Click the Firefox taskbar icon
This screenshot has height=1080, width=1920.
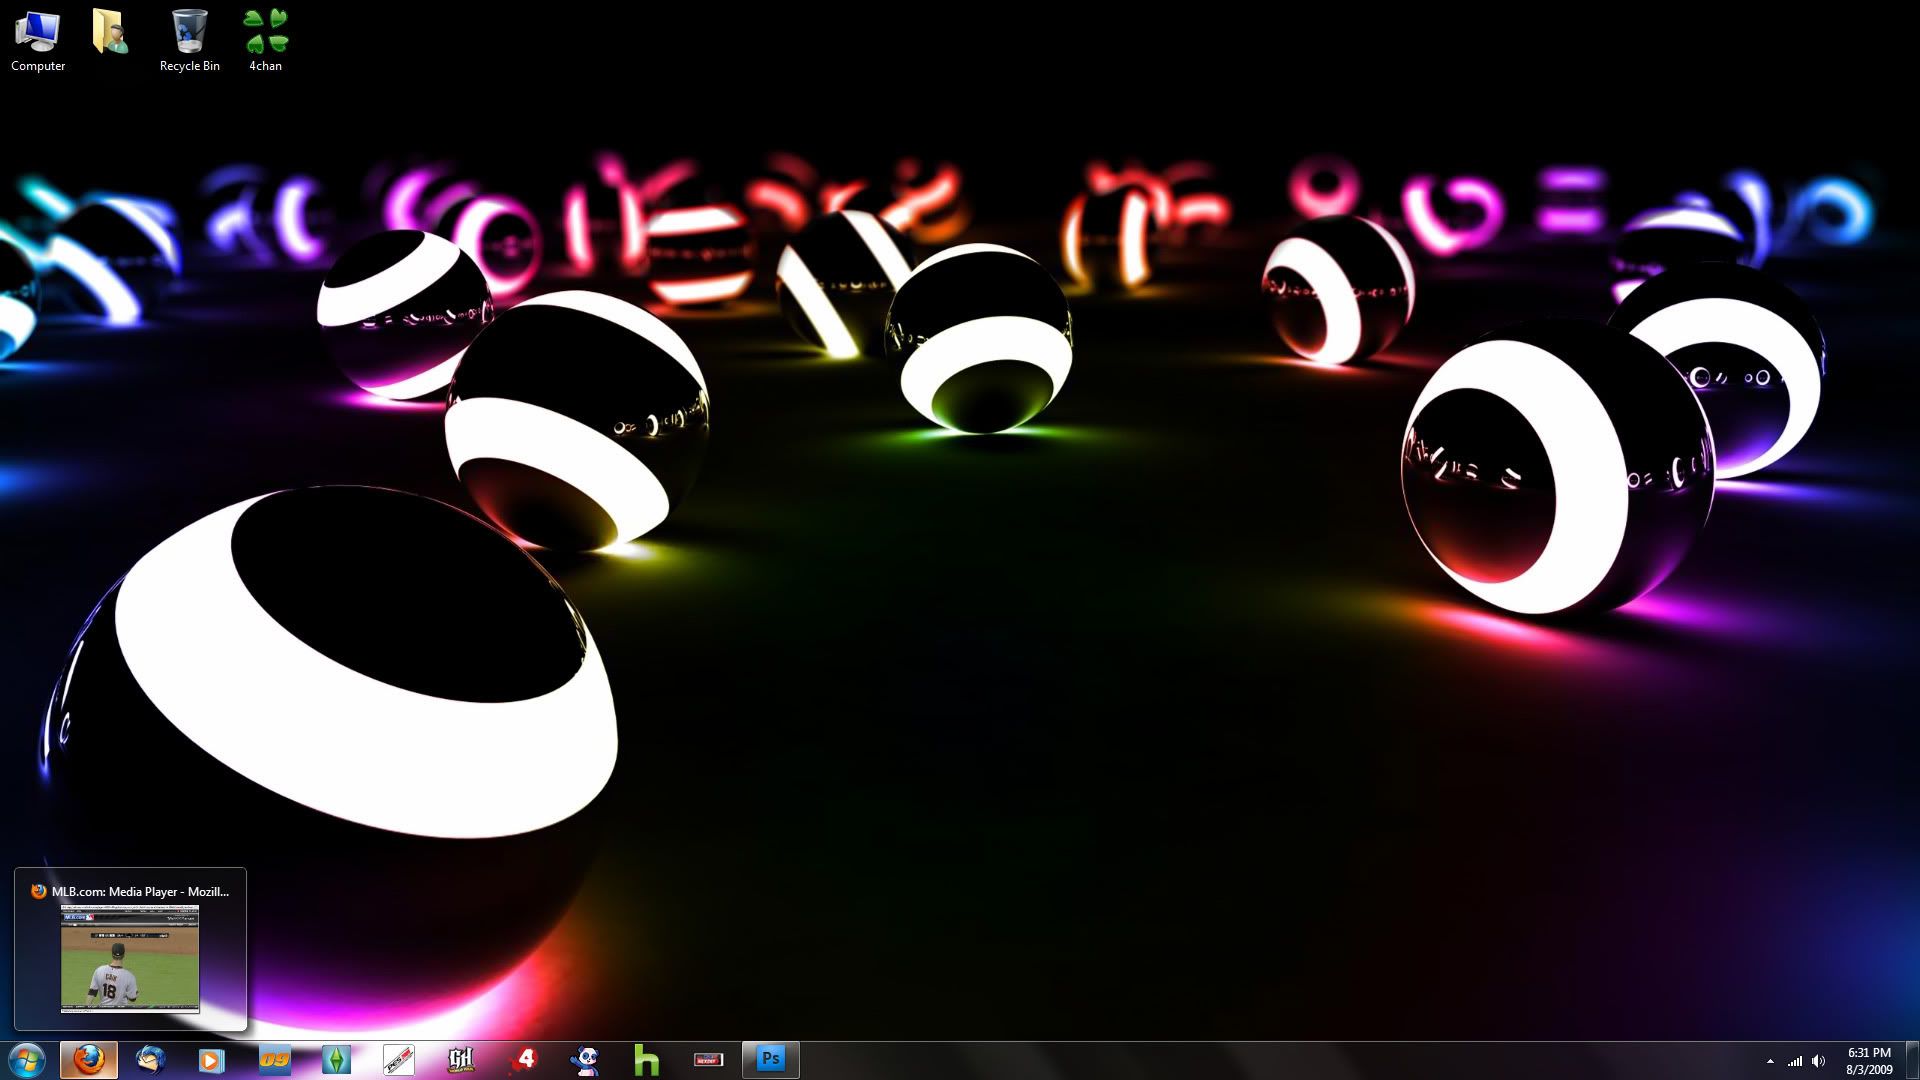pos(89,1060)
